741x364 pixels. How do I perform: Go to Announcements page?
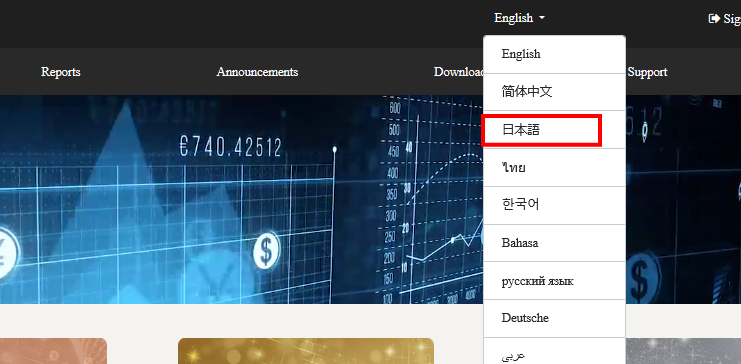(257, 72)
